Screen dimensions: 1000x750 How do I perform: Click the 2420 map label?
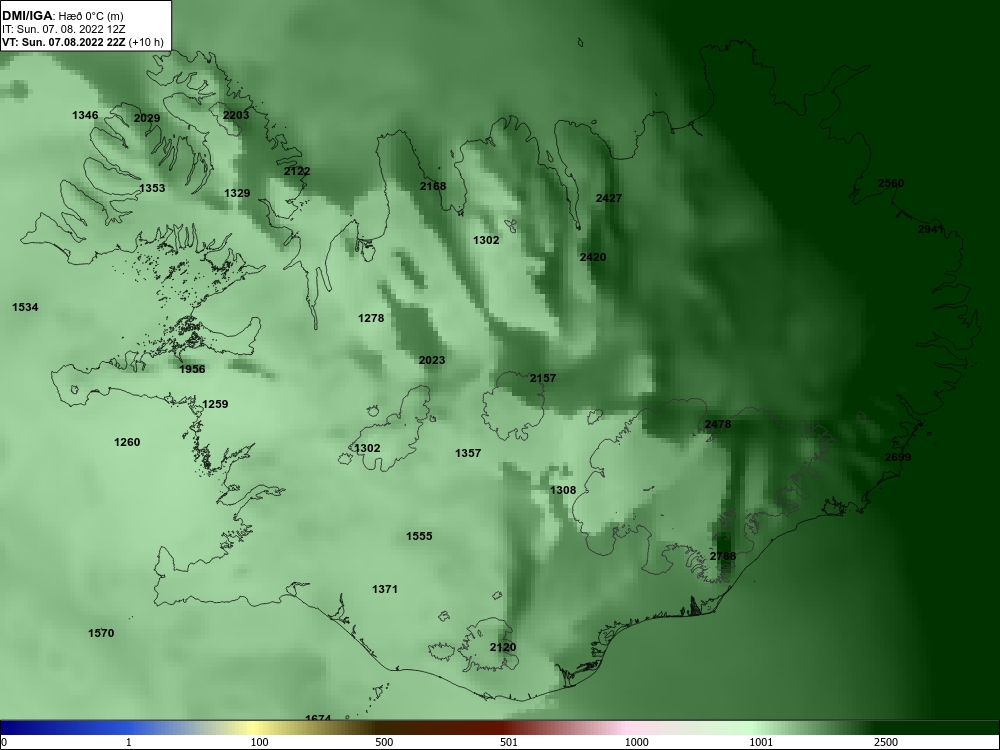592,257
